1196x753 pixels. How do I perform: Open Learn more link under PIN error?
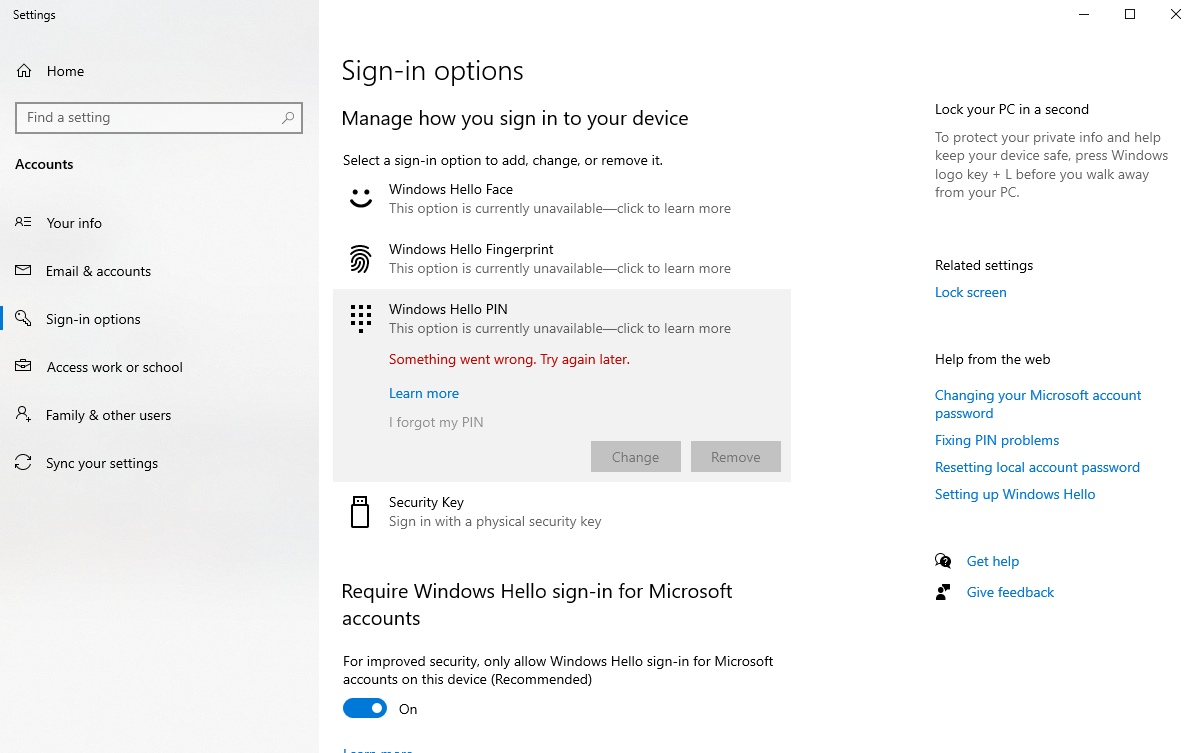423,393
